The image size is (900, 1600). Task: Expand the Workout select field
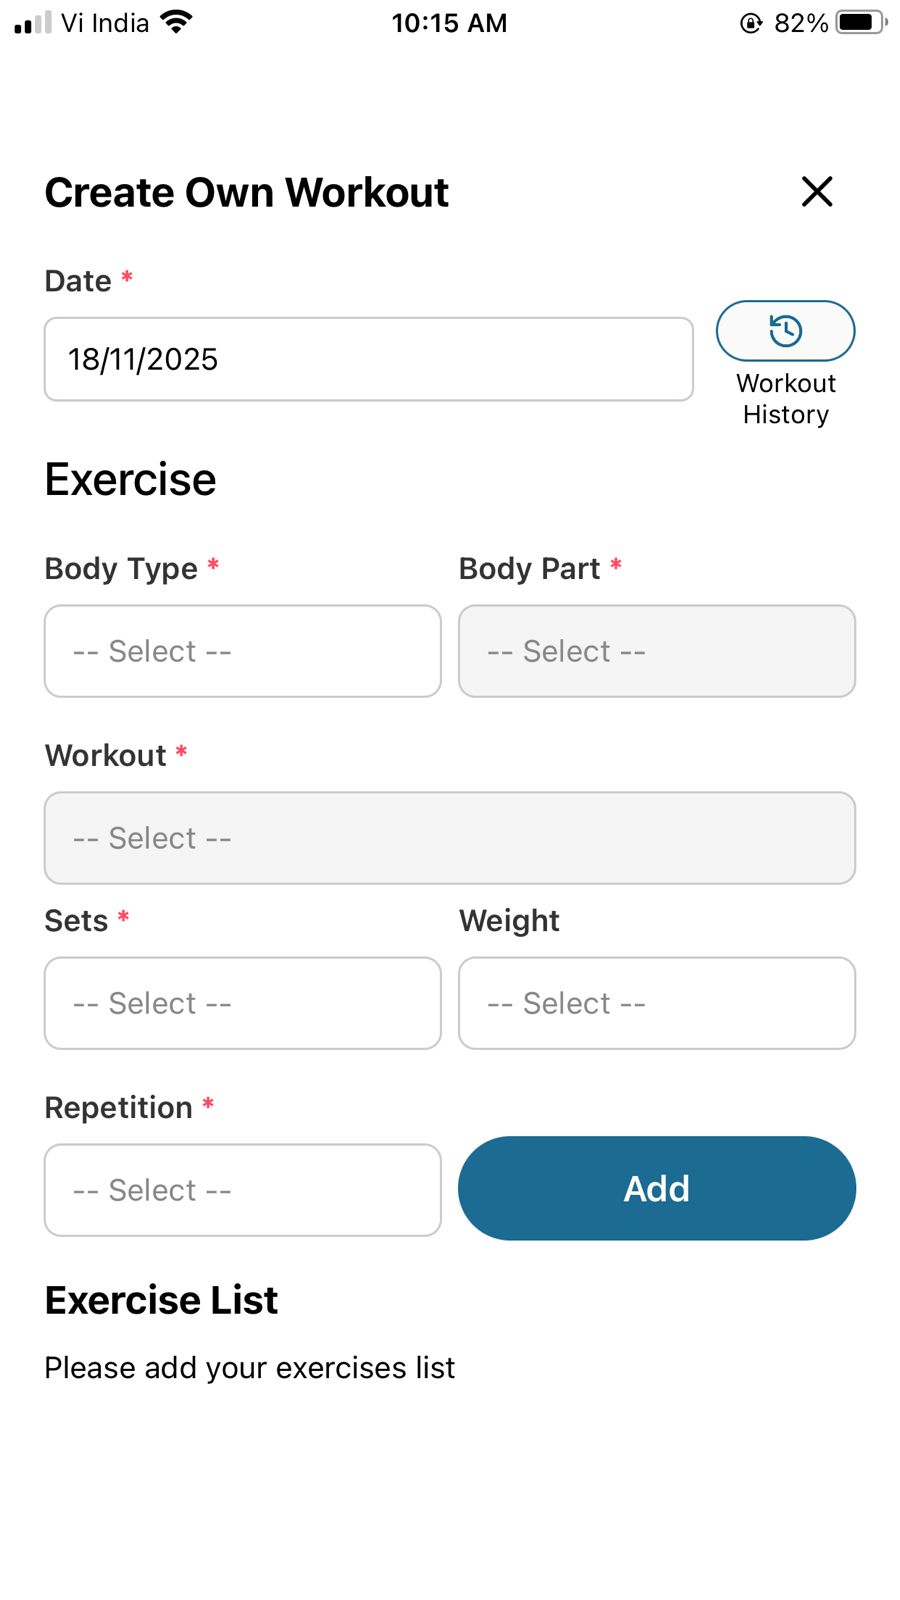450,838
